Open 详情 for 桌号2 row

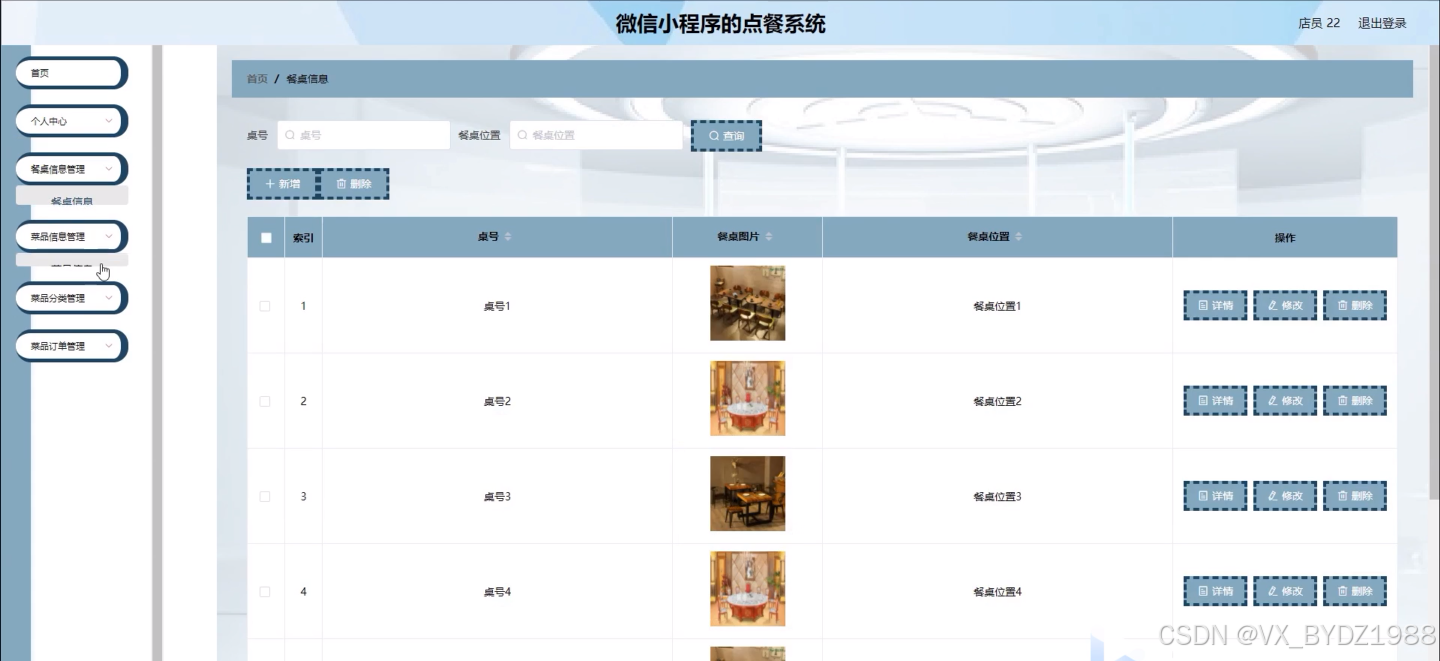click(1215, 401)
